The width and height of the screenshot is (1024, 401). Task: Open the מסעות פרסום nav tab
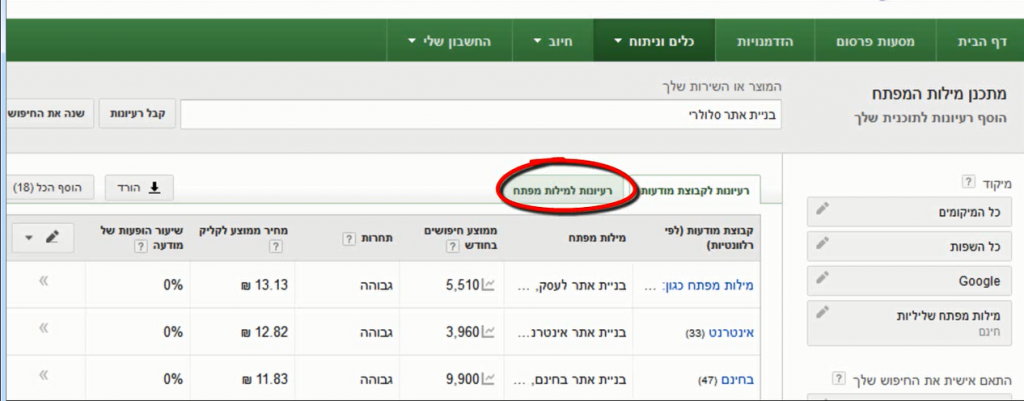tap(875, 41)
